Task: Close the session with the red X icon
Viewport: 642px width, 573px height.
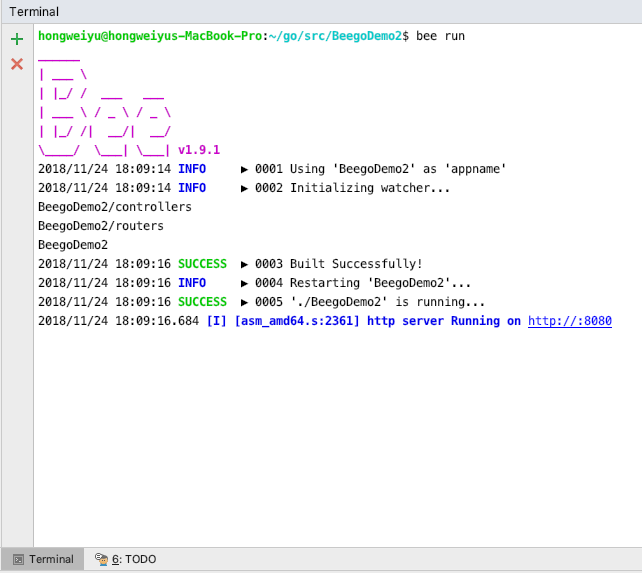Action: [x=16, y=64]
